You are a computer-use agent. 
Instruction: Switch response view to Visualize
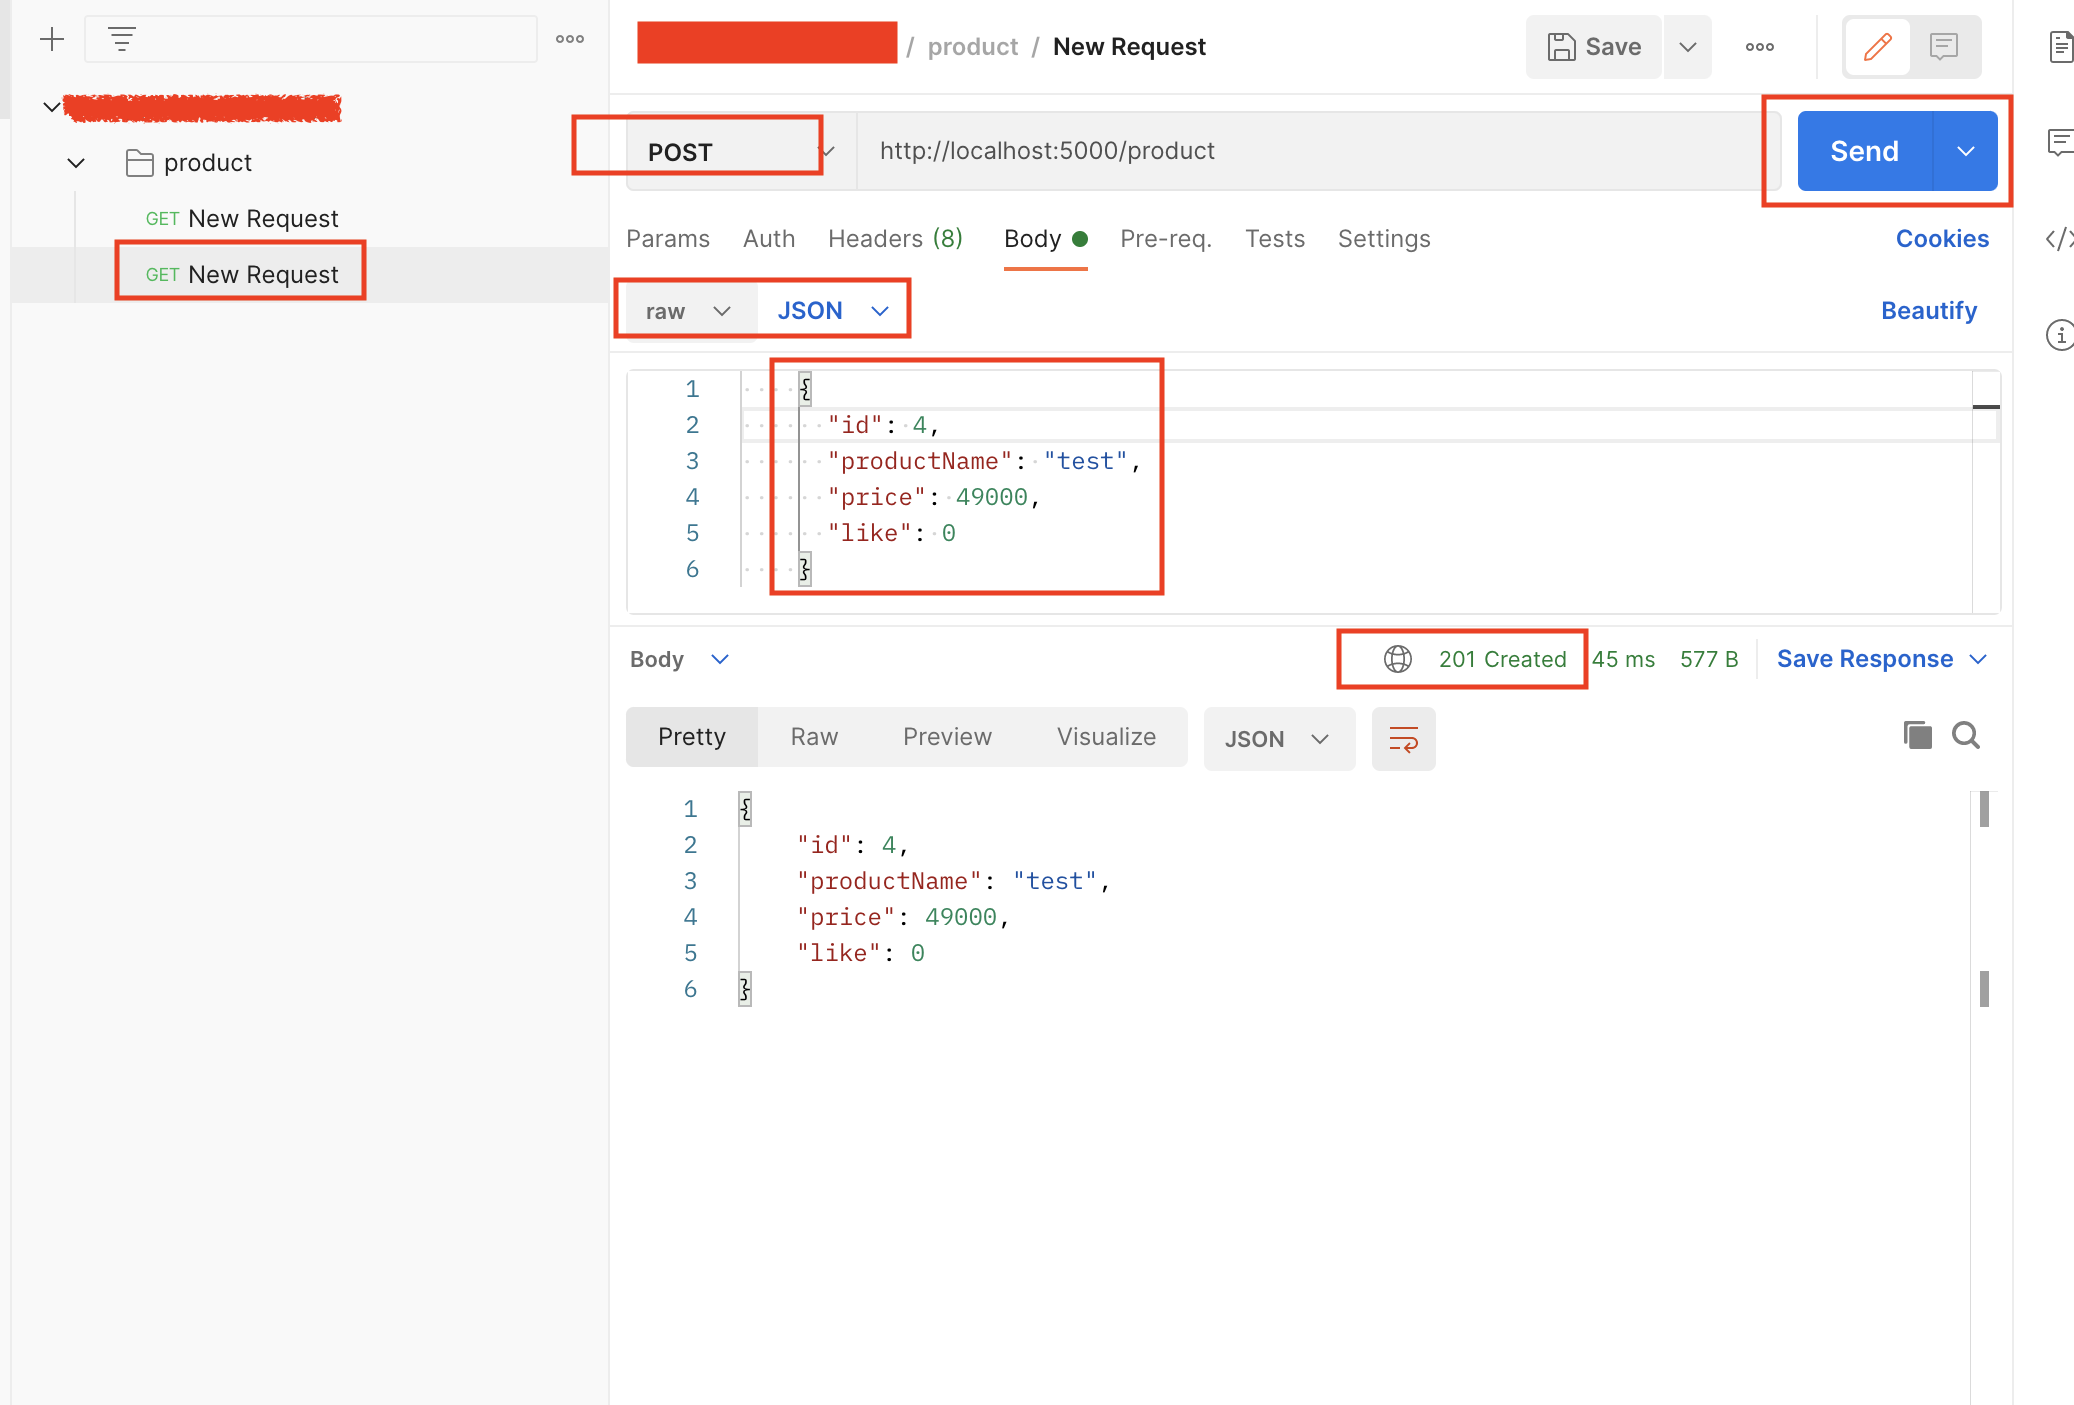click(x=1106, y=737)
